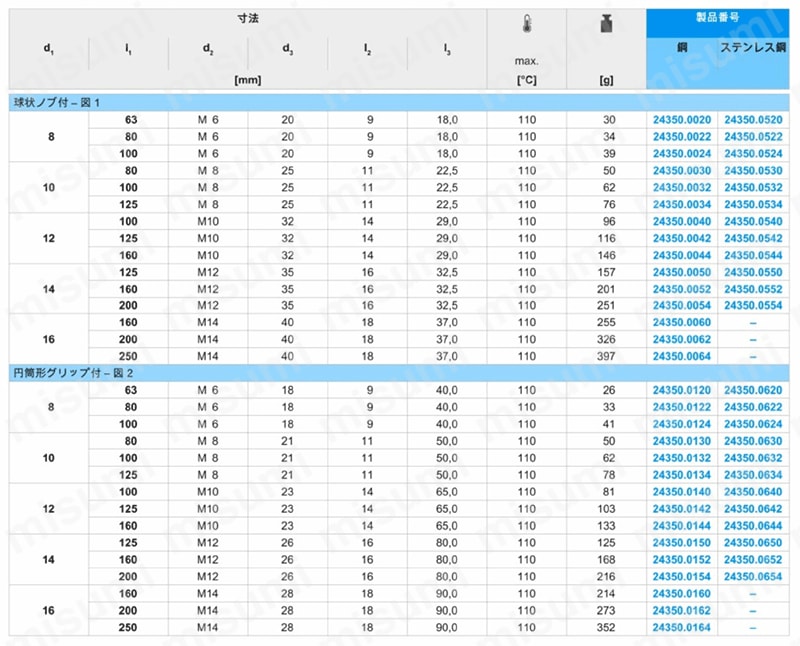The height and width of the screenshot is (646, 800).
Task: Click the d₁ column header
Action: (49, 49)
